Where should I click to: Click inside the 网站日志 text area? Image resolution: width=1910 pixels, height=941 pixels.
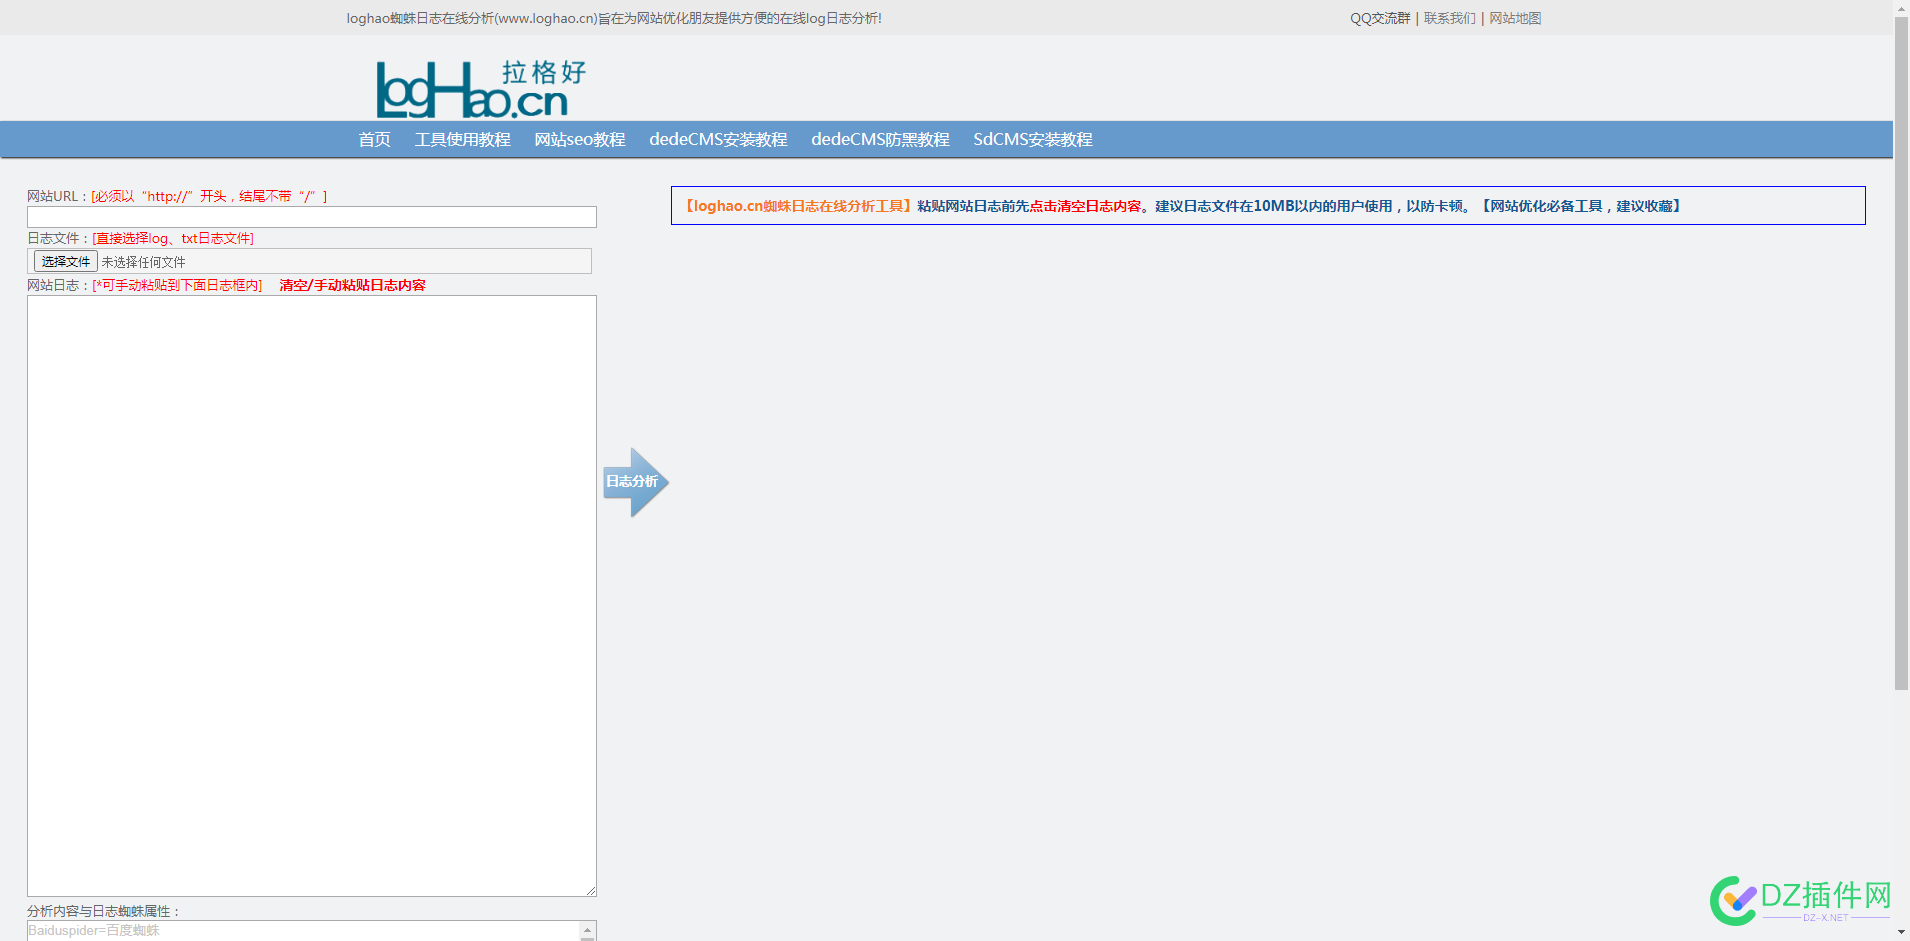[312, 596]
